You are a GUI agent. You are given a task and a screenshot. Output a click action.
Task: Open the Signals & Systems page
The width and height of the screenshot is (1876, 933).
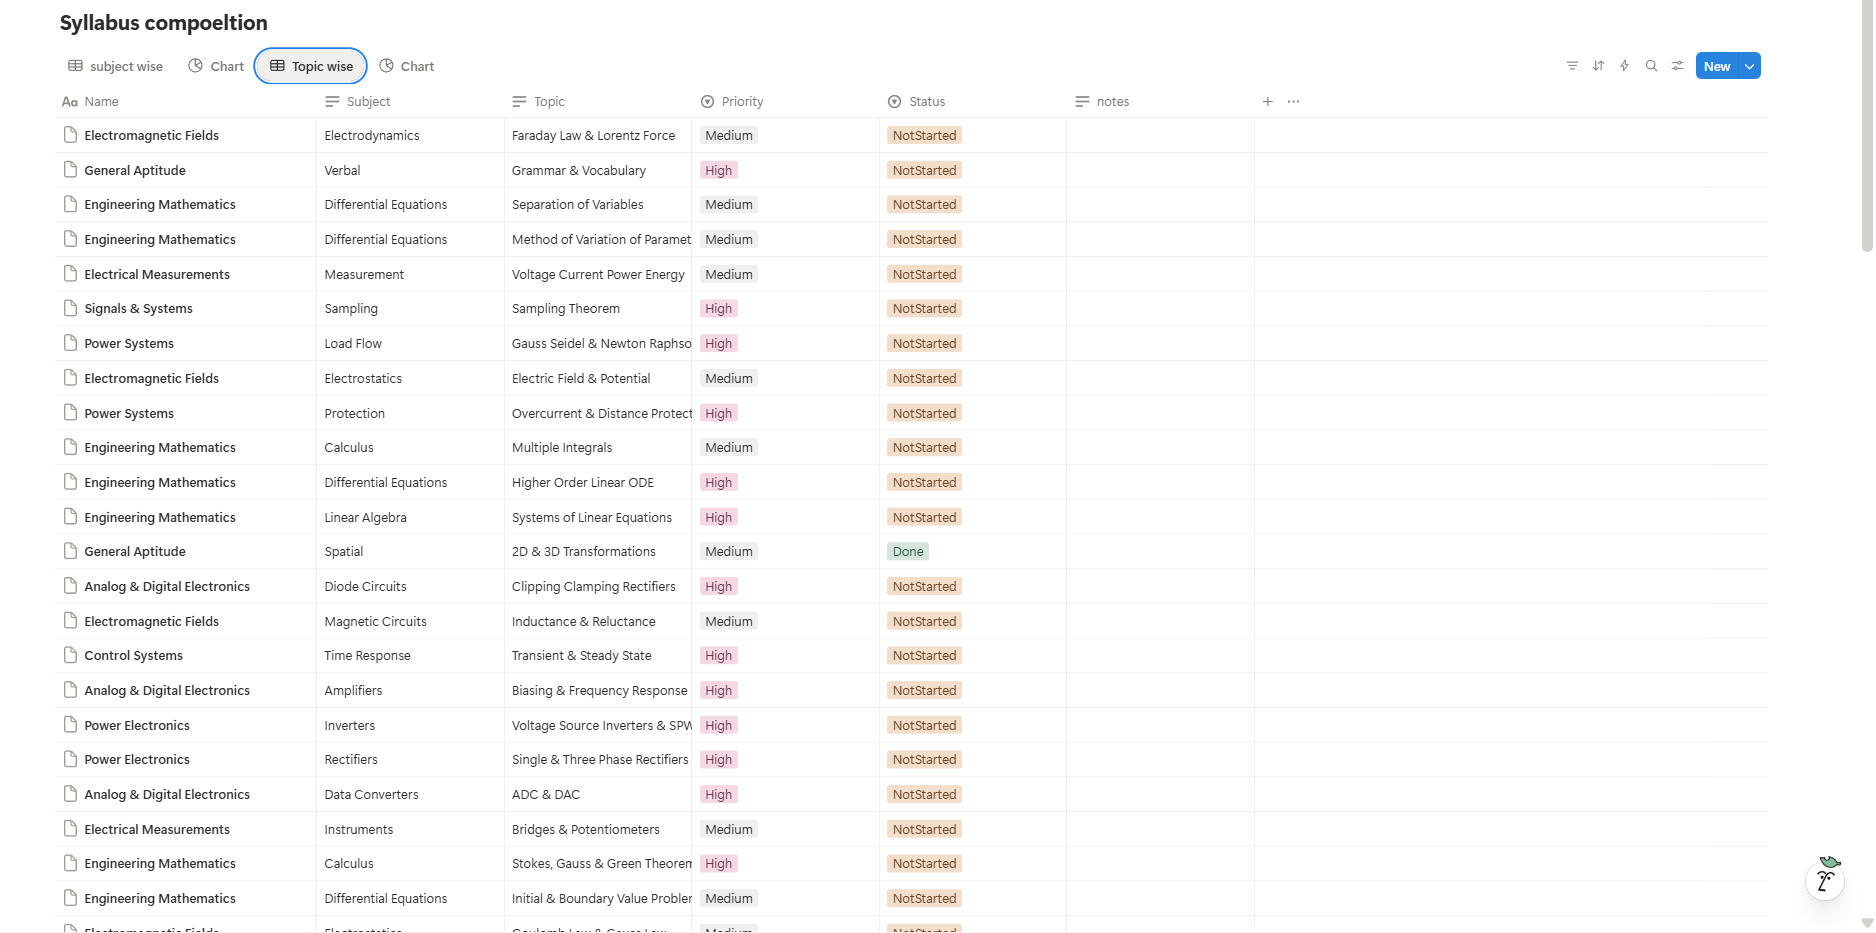point(138,309)
